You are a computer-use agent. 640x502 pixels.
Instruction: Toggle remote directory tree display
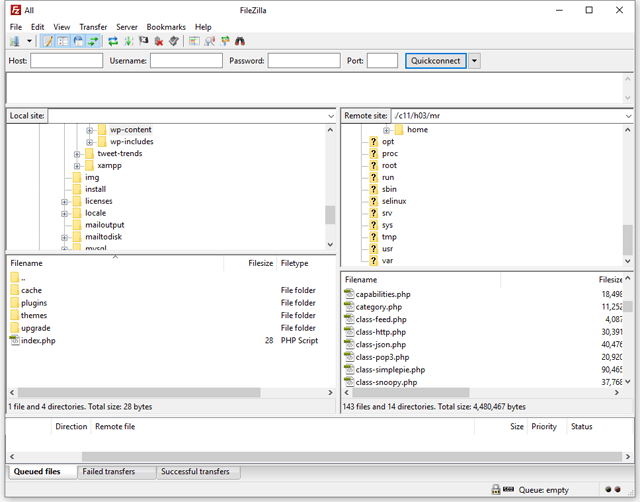(78, 41)
